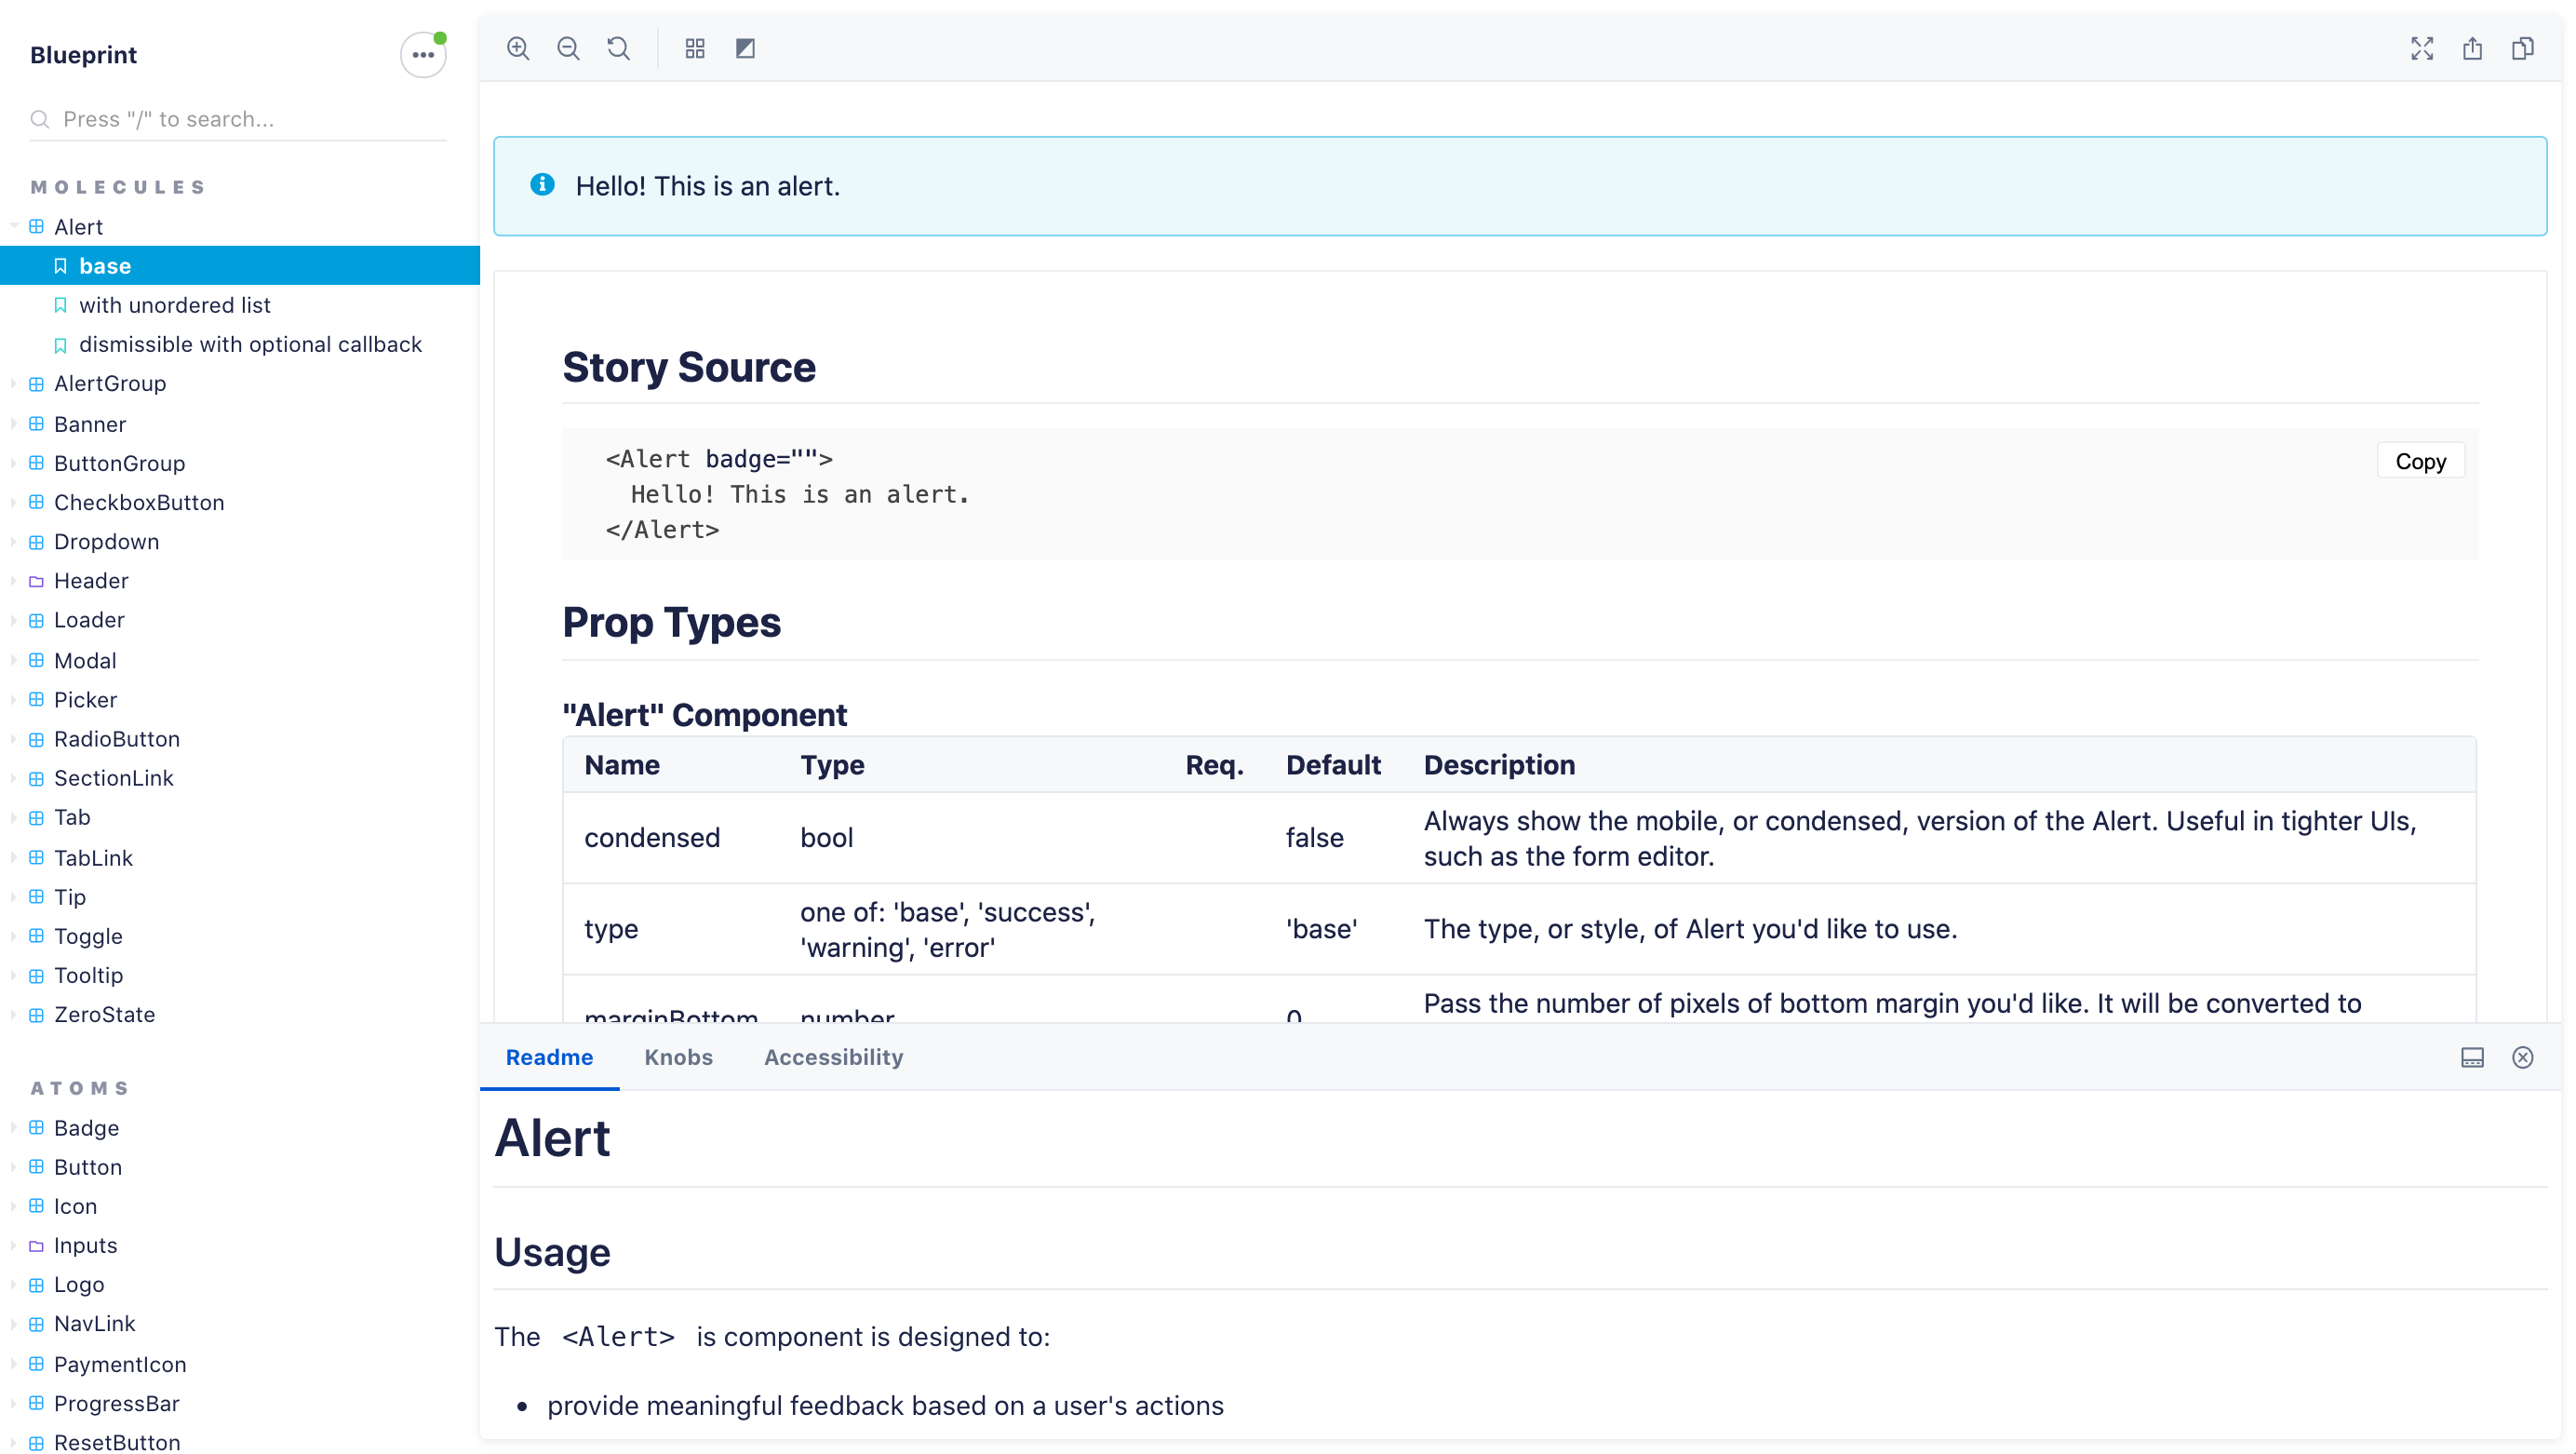Click the info icon in the alert

[542, 185]
